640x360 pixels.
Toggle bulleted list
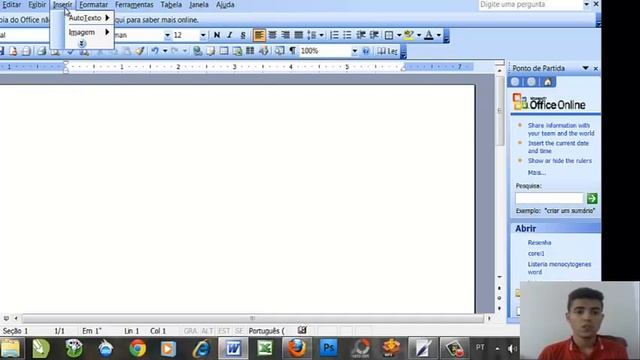[347, 35]
